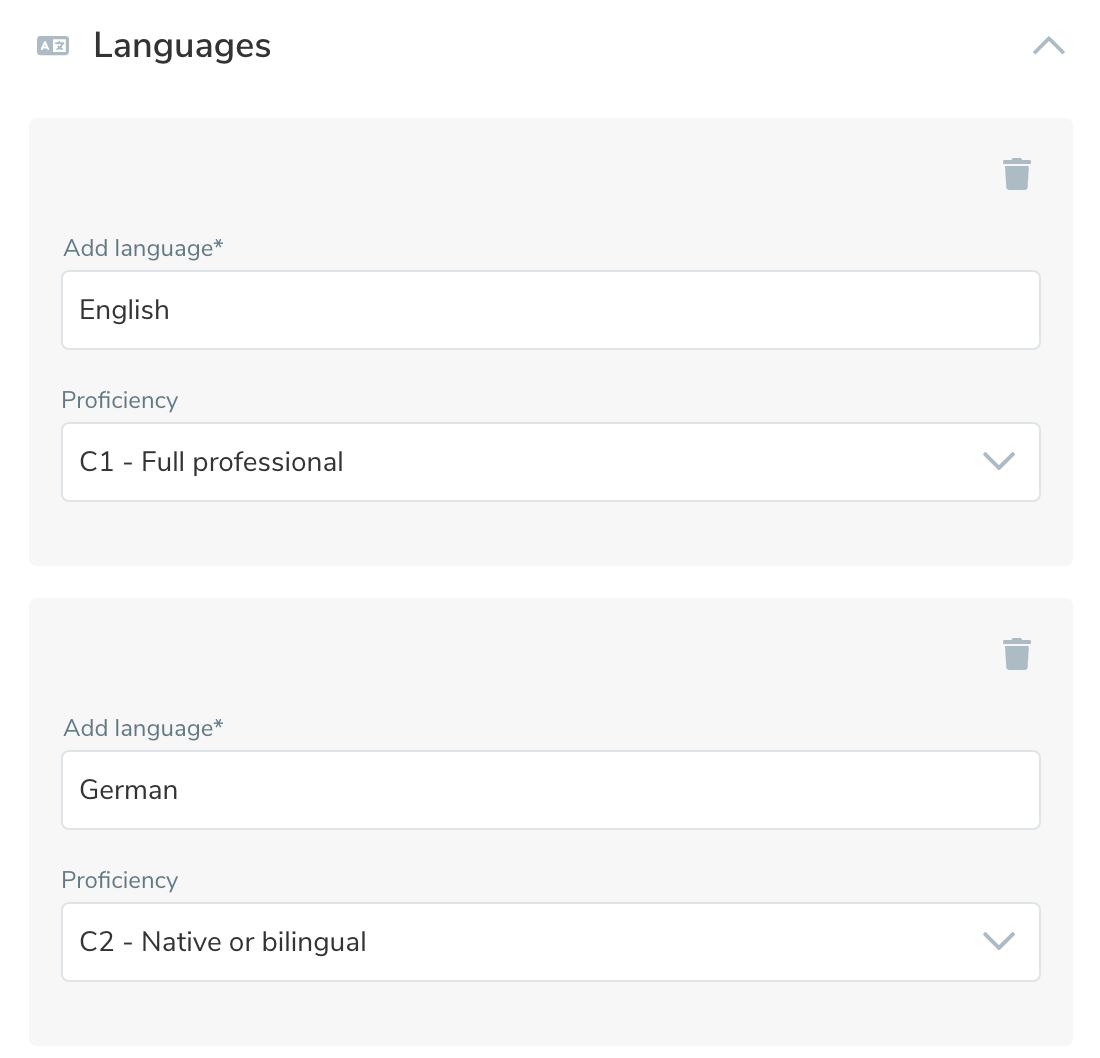Click the arrow on English proficiency dropdown
The height and width of the screenshot is (1058, 1100).
coord(999,461)
